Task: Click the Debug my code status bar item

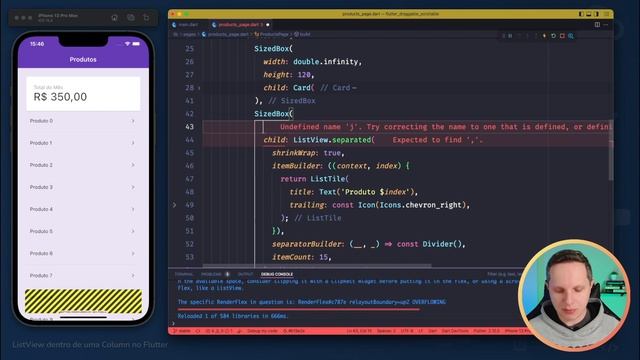Action: pos(262,331)
